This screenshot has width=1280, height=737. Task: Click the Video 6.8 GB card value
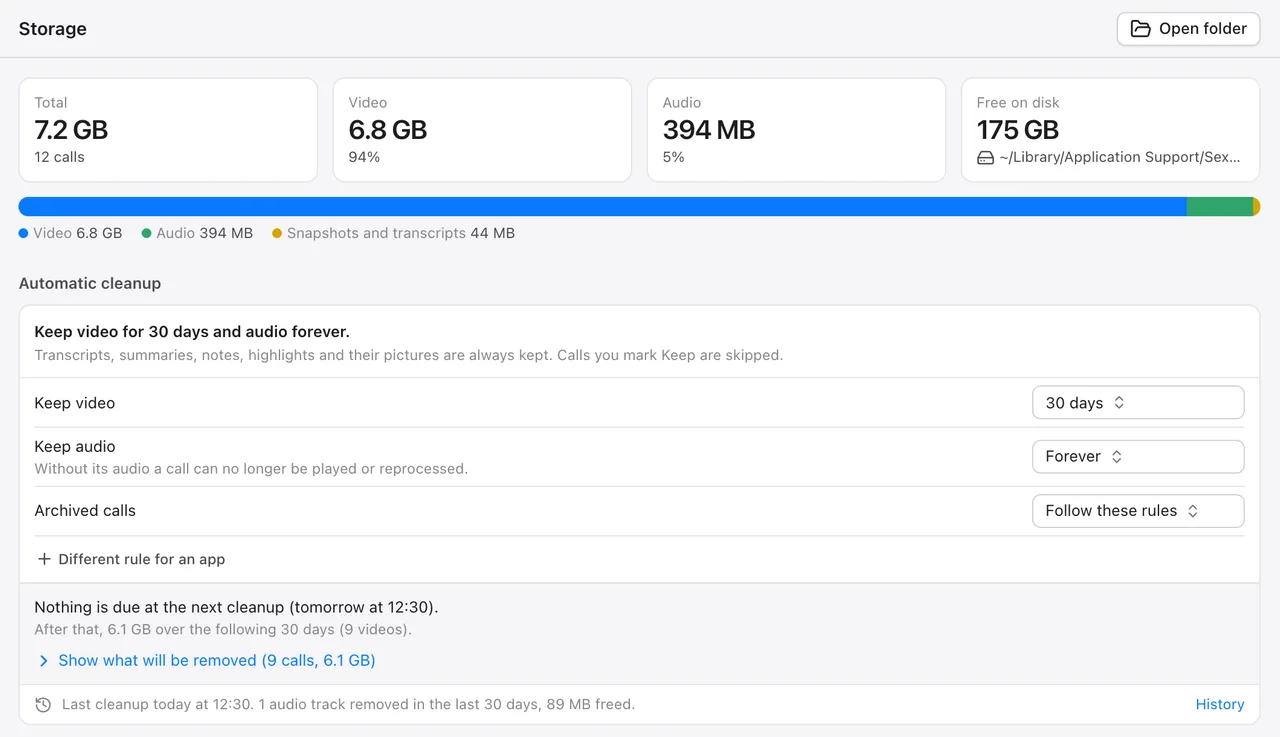[x=388, y=130]
